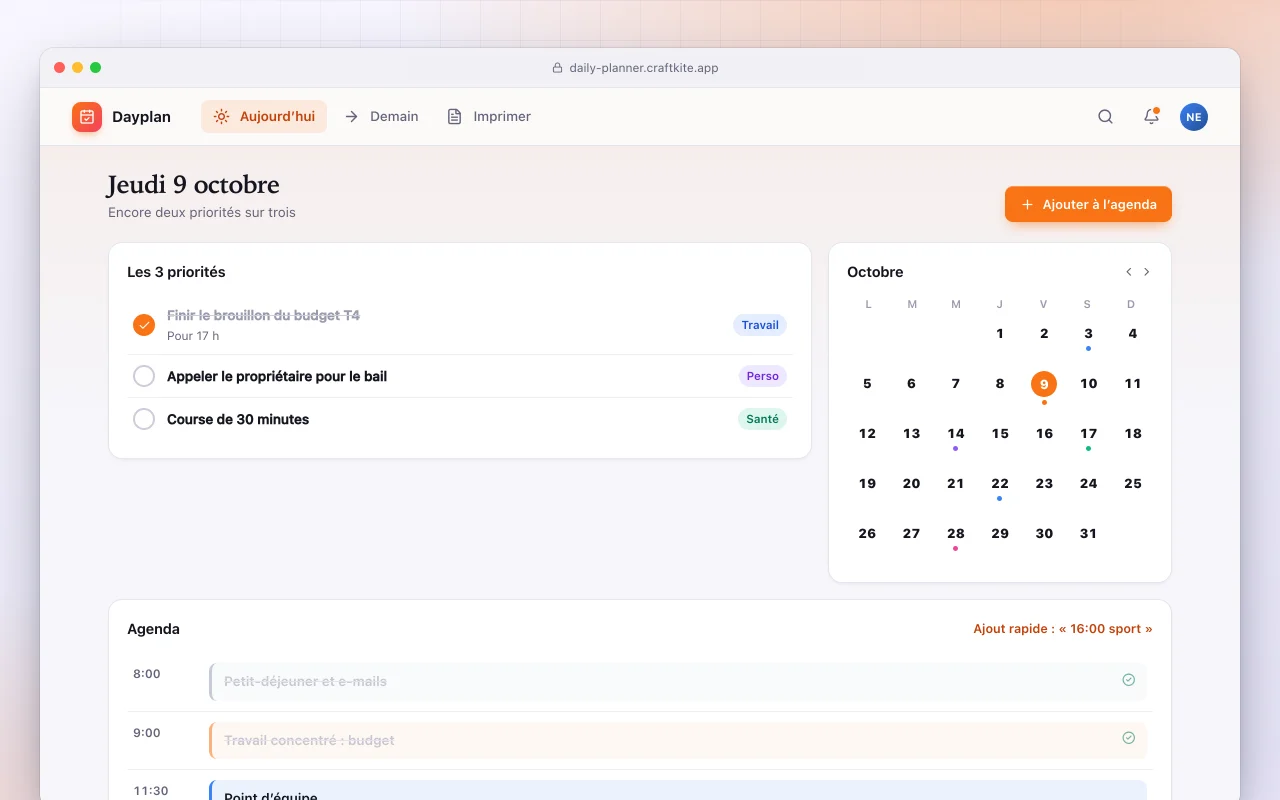
Task: Click the Octobre month label
Action: (875, 272)
